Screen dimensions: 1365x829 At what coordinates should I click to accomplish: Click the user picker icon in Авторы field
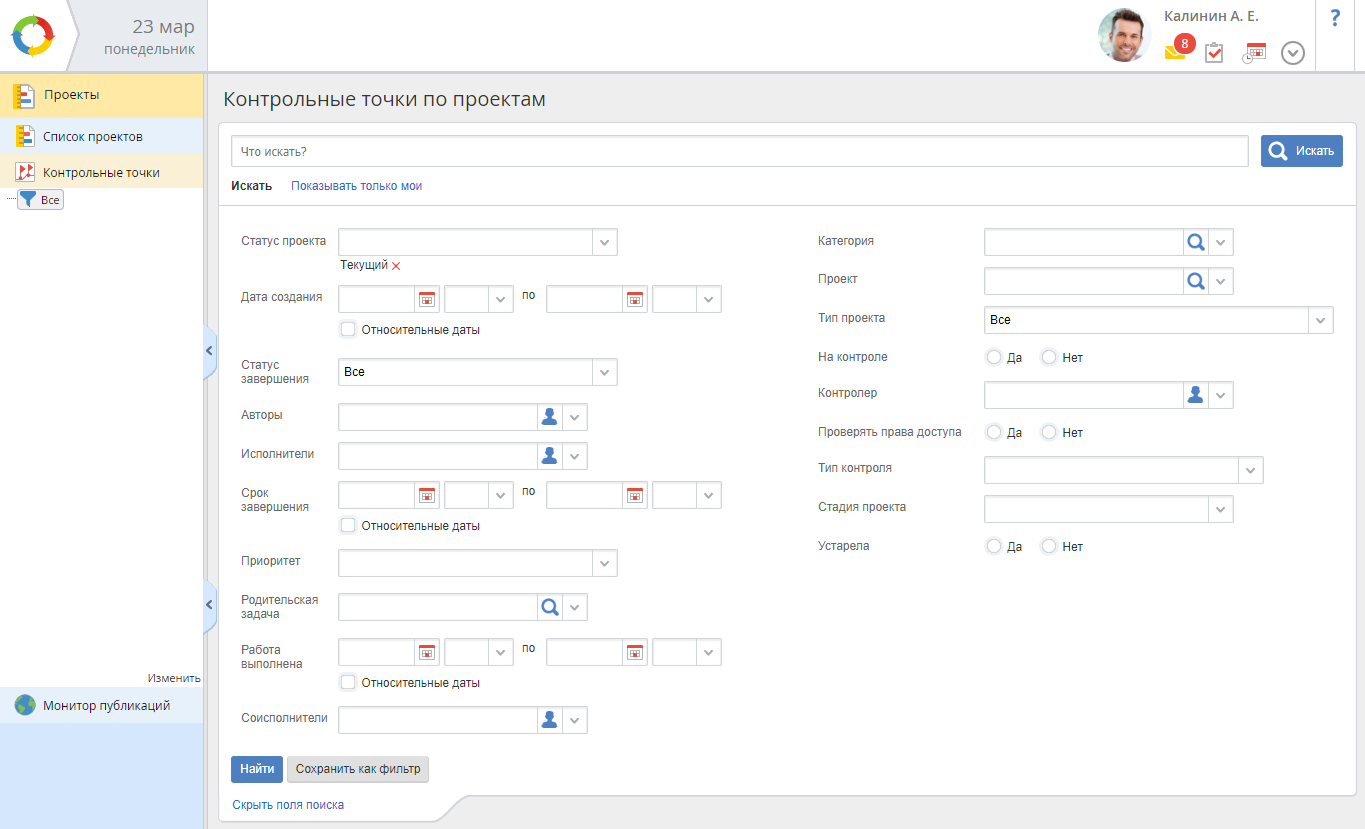coord(549,417)
